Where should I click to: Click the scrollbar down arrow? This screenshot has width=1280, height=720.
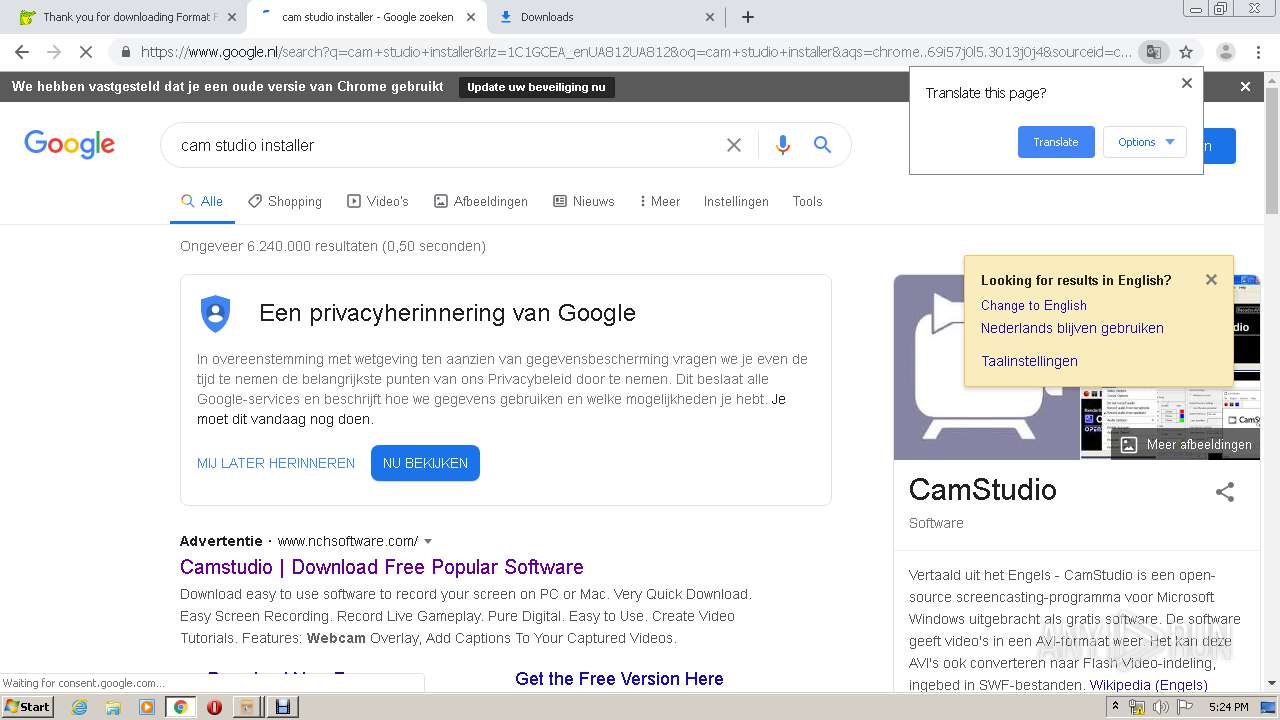(x=1272, y=683)
